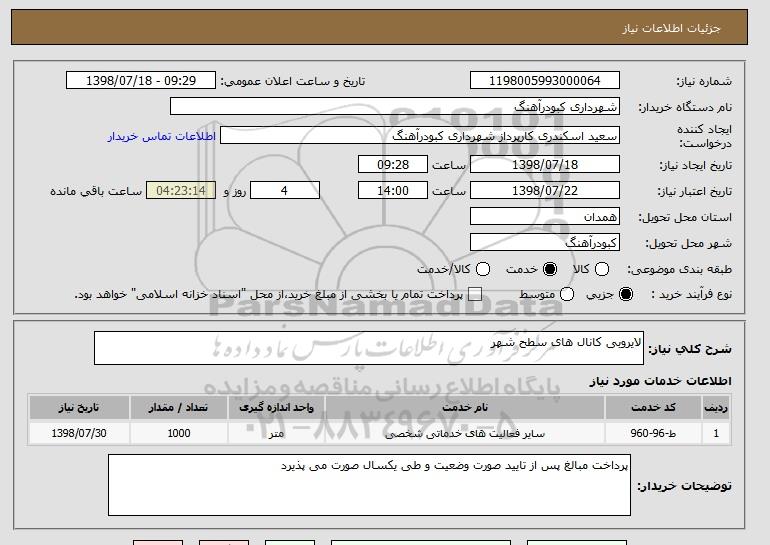Click the unit cell متر
770x545 pixels.
click(x=276, y=434)
